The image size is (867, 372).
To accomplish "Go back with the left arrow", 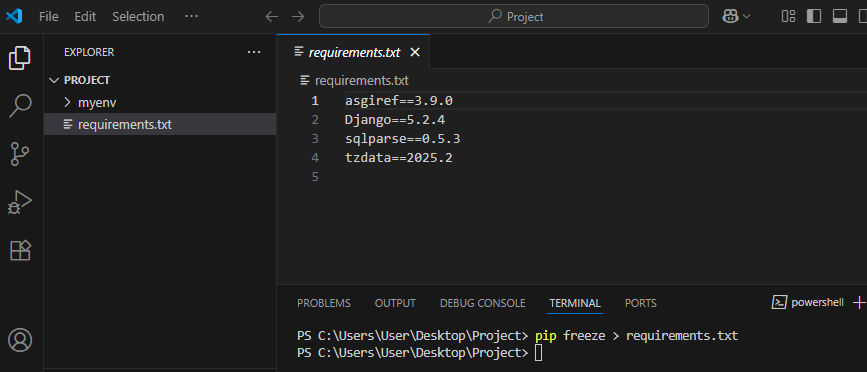I will (x=271, y=17).
